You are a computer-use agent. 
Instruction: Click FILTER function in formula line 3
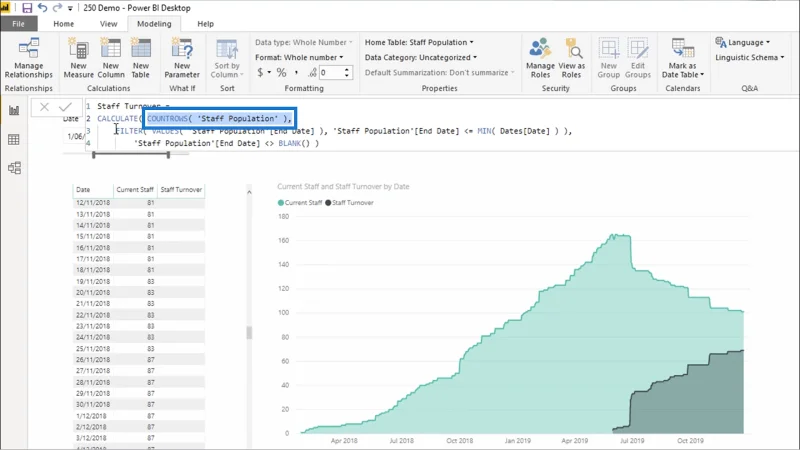pos(129,131)
